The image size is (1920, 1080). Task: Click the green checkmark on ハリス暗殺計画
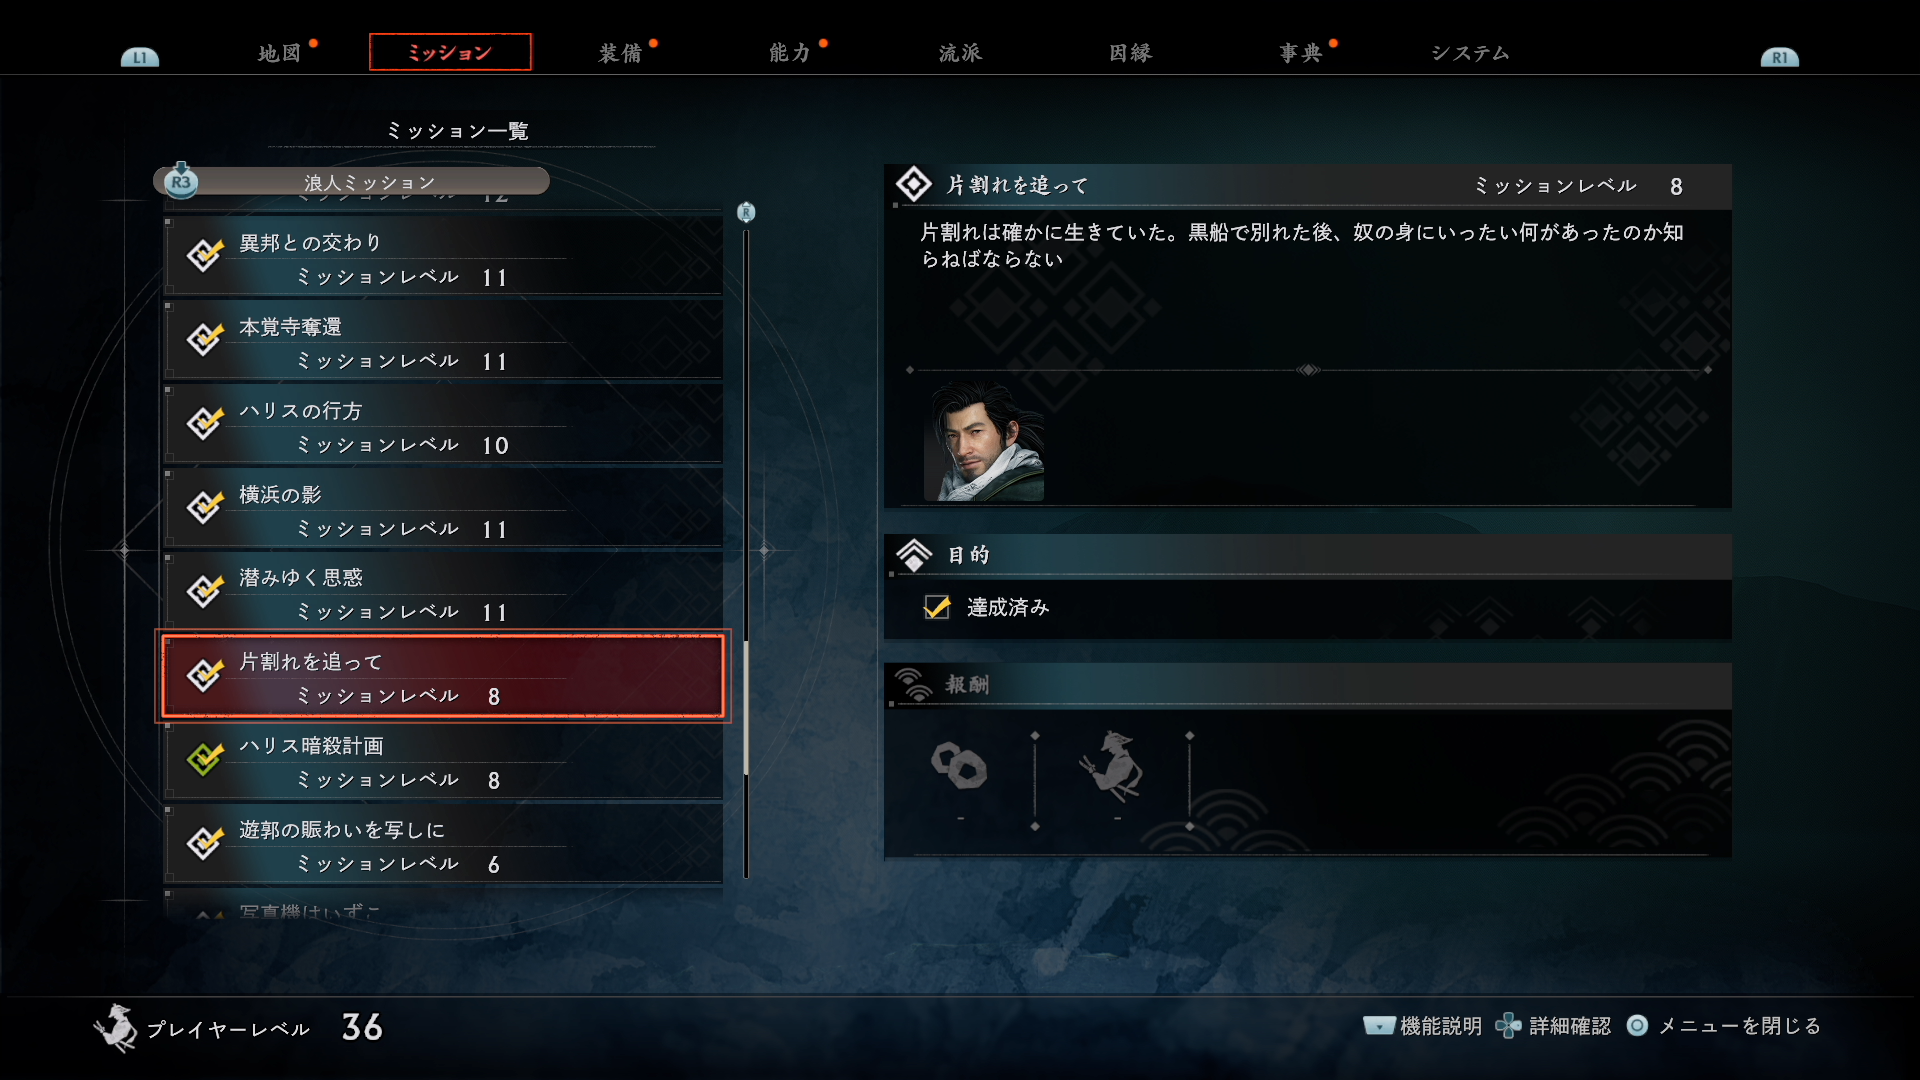pos(205,759)
